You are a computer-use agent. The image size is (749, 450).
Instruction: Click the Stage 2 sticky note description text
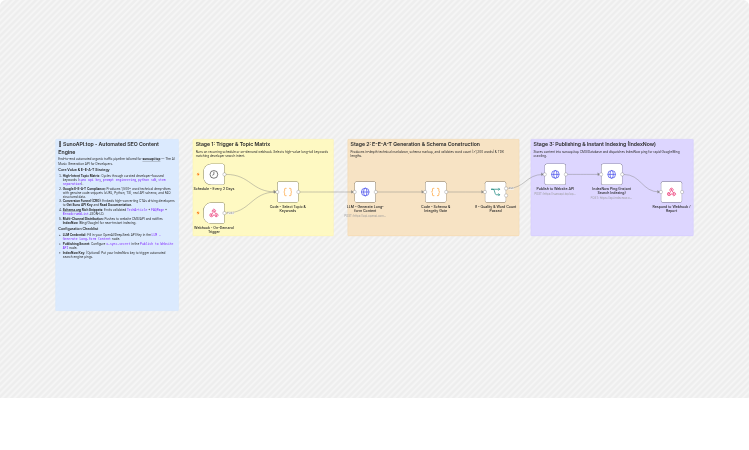click(x=427, y=154)
